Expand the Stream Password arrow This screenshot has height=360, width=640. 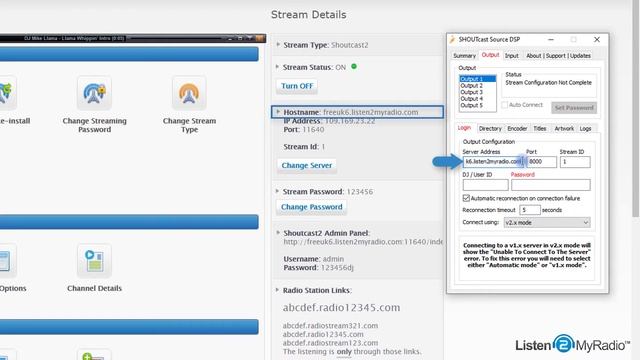tap(278, 191)
